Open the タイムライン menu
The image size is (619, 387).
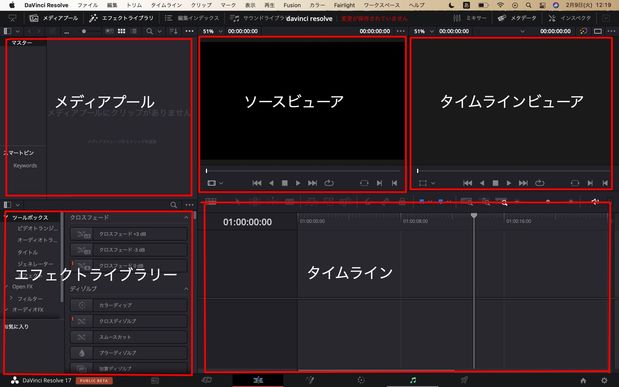pos(166,5)
